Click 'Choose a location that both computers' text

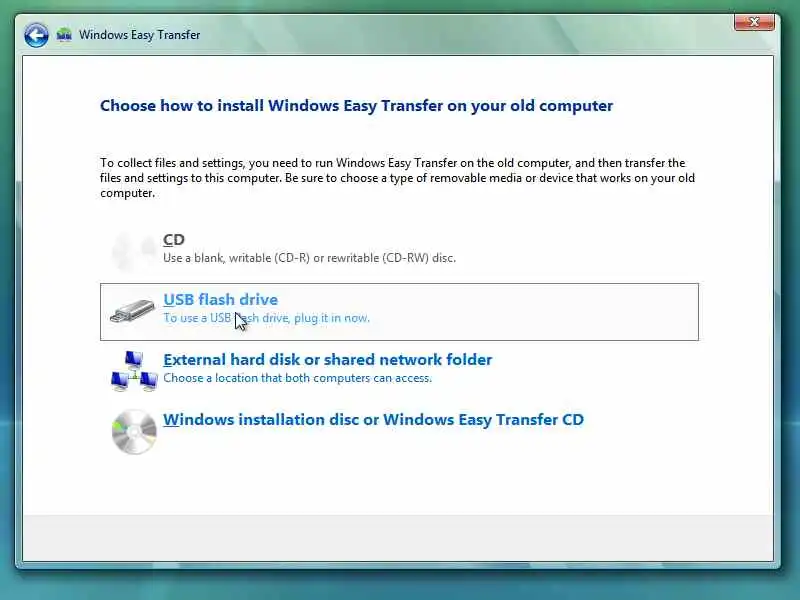point(297,378)
